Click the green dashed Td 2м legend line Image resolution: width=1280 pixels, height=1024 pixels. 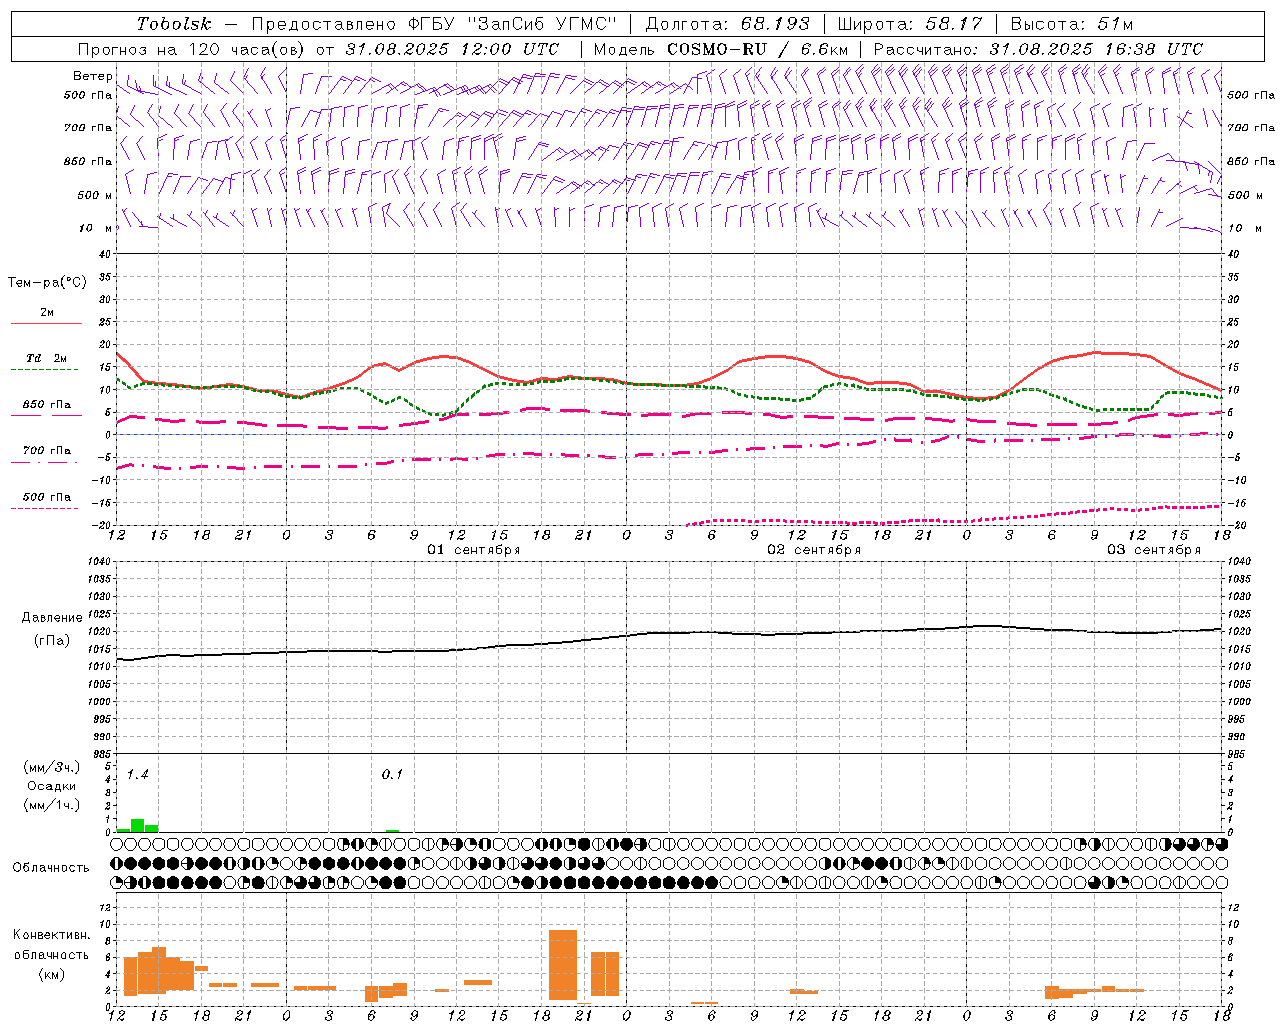coord(44,370)
